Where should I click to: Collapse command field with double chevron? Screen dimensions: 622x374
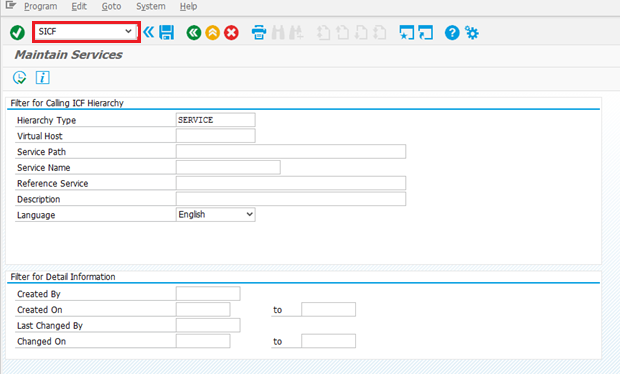click(x=149, y=32)
